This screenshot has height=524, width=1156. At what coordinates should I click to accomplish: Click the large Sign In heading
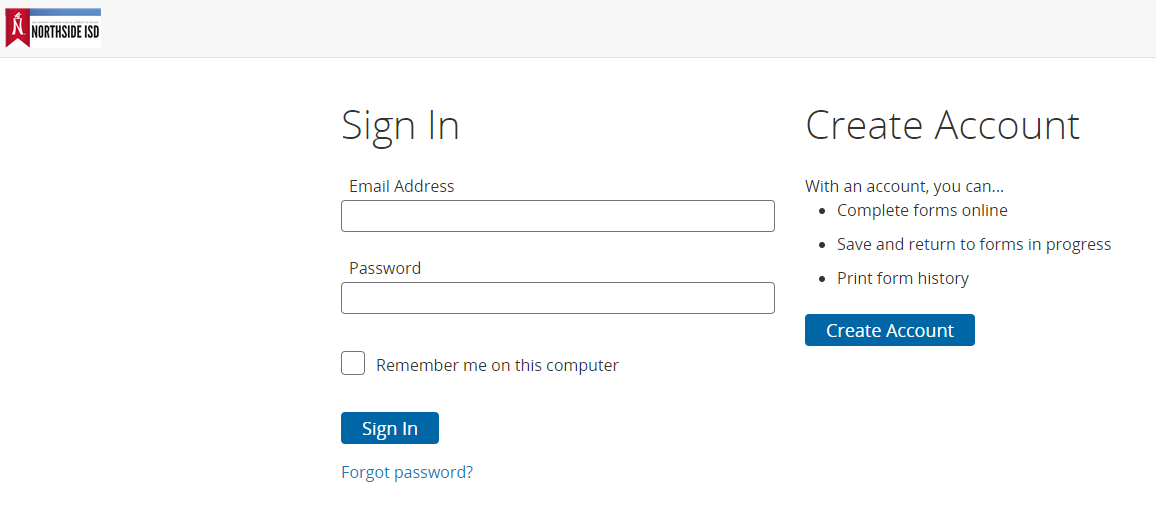(400, 126)
